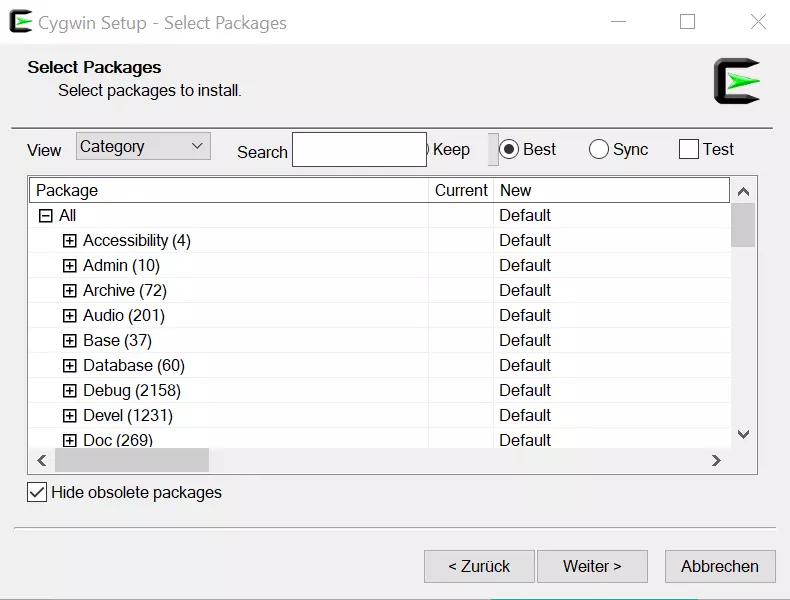The width and height of the screenshot is (790, 600).
Task: Click the Cygwin icon in the title bar
Action: [x=20, y=22]
